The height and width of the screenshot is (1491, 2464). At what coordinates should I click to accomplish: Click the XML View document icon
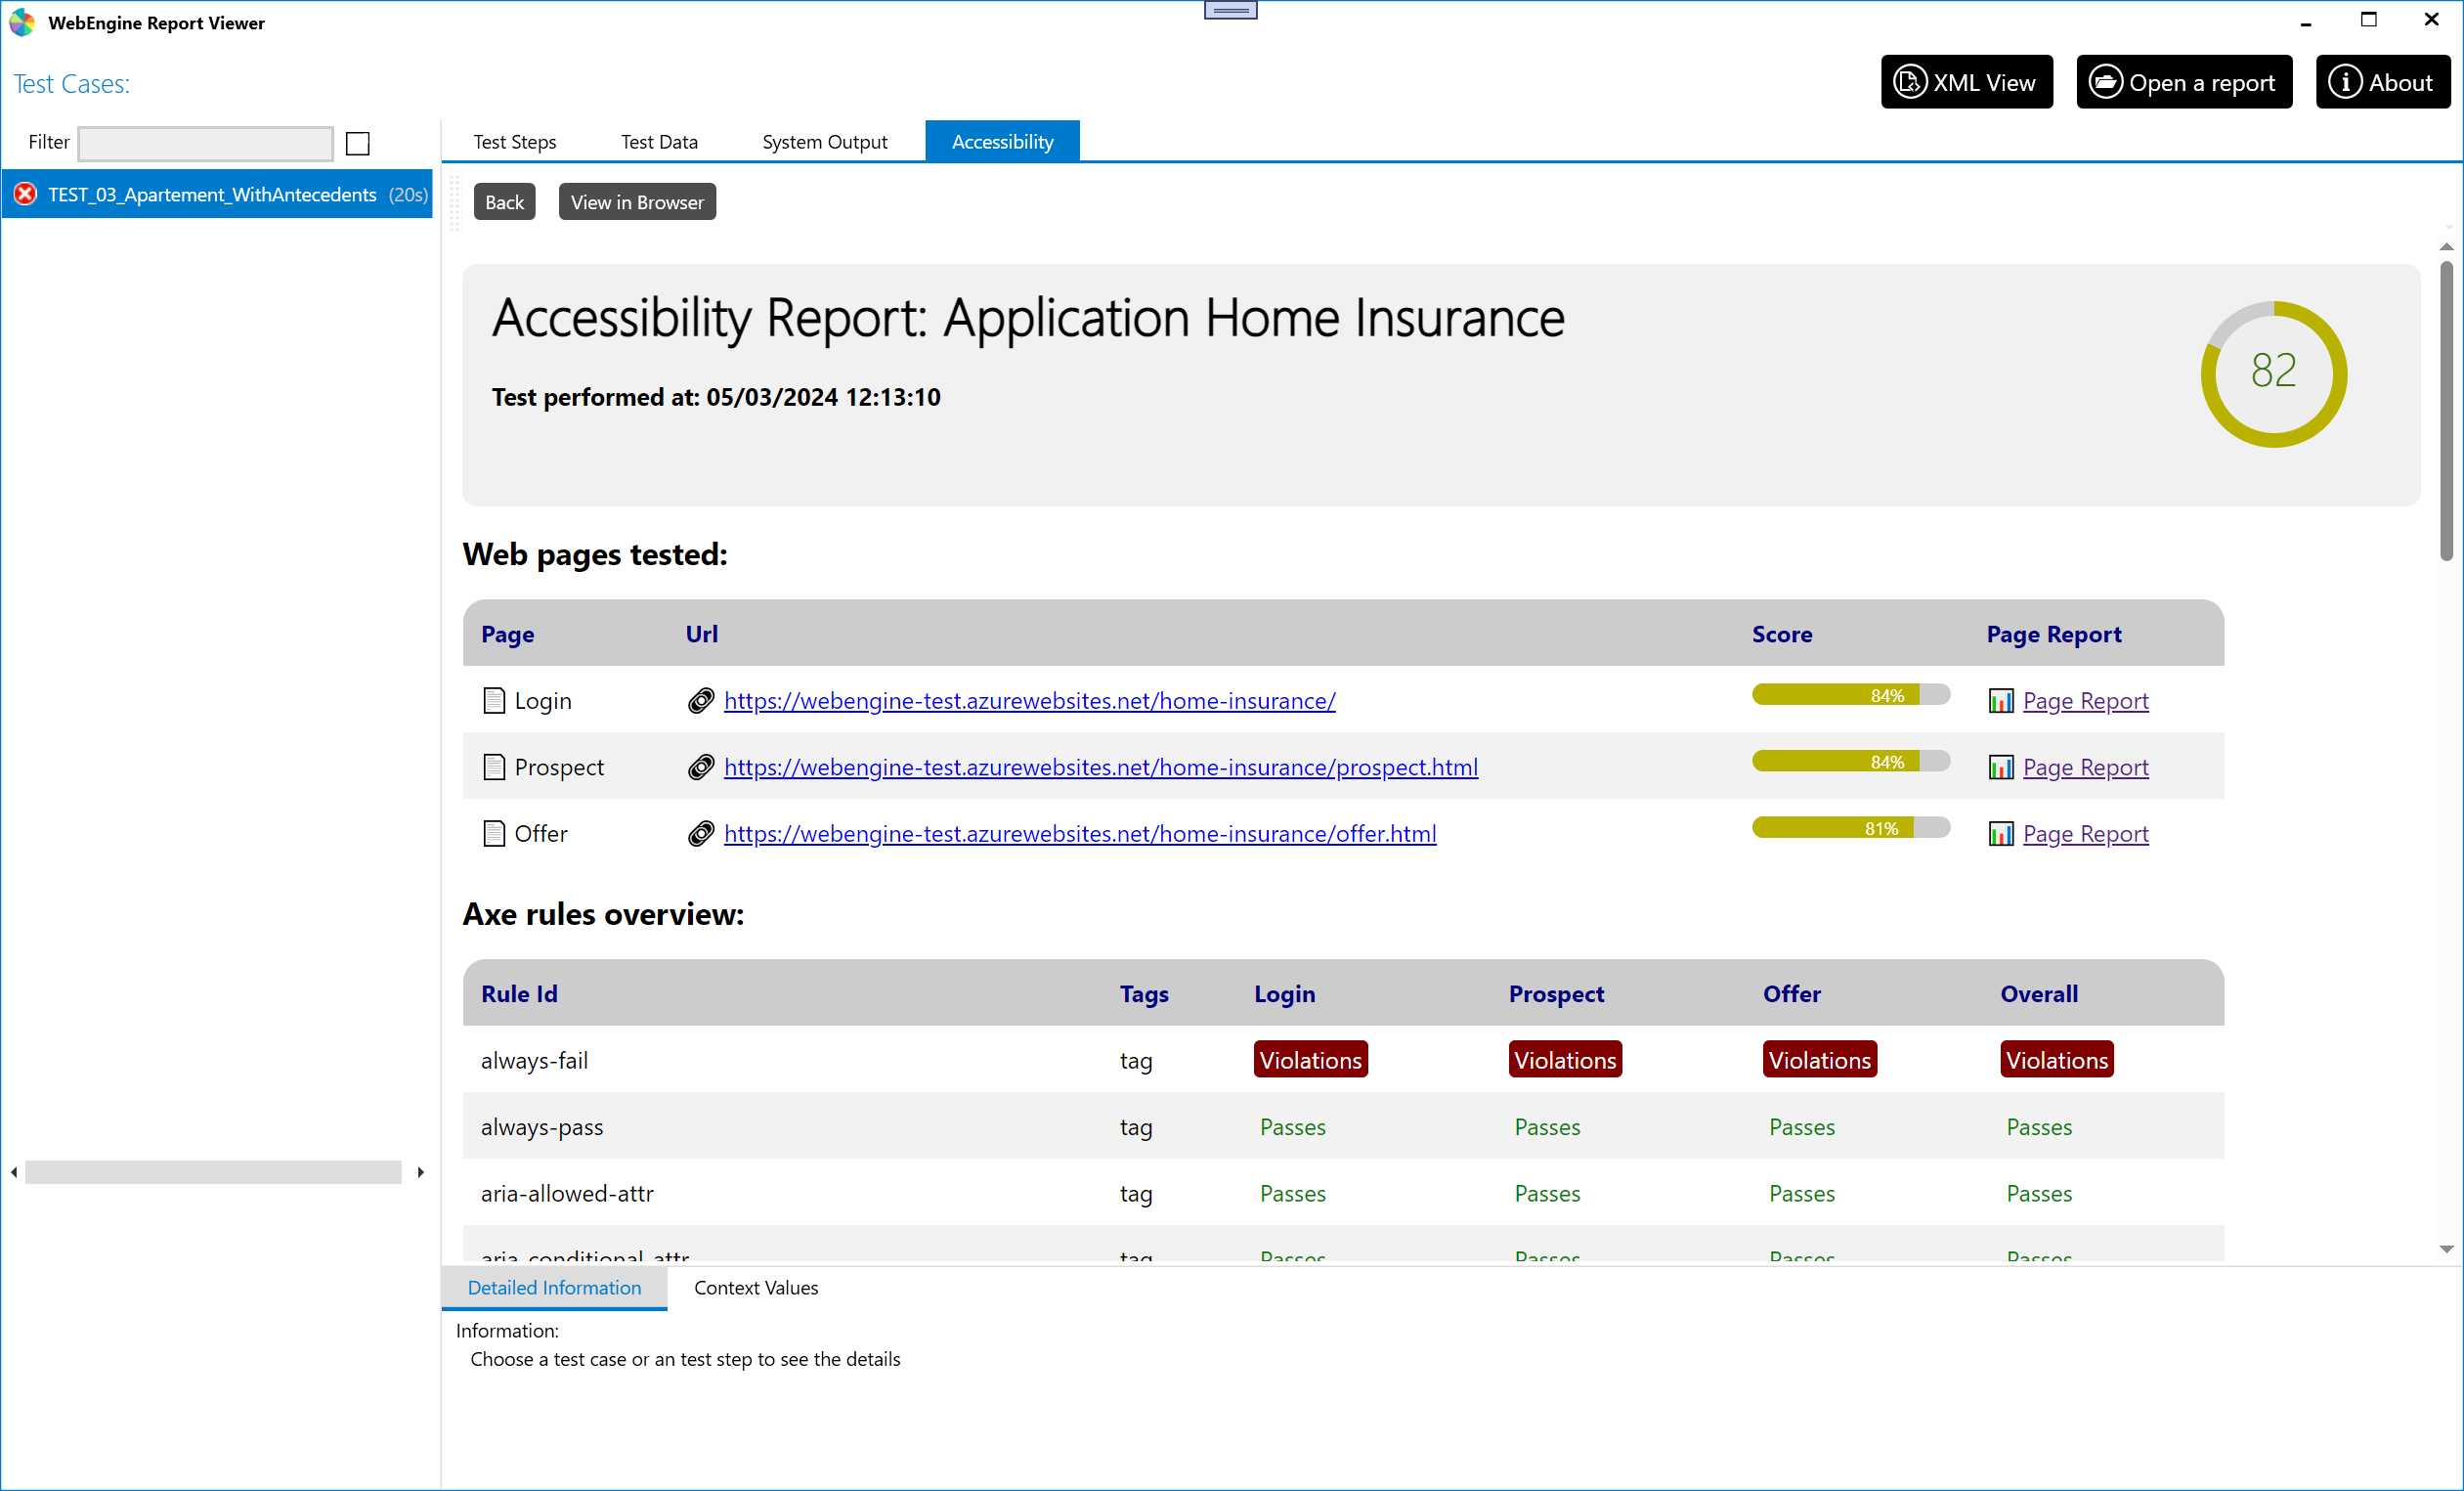click(1910, 82)
